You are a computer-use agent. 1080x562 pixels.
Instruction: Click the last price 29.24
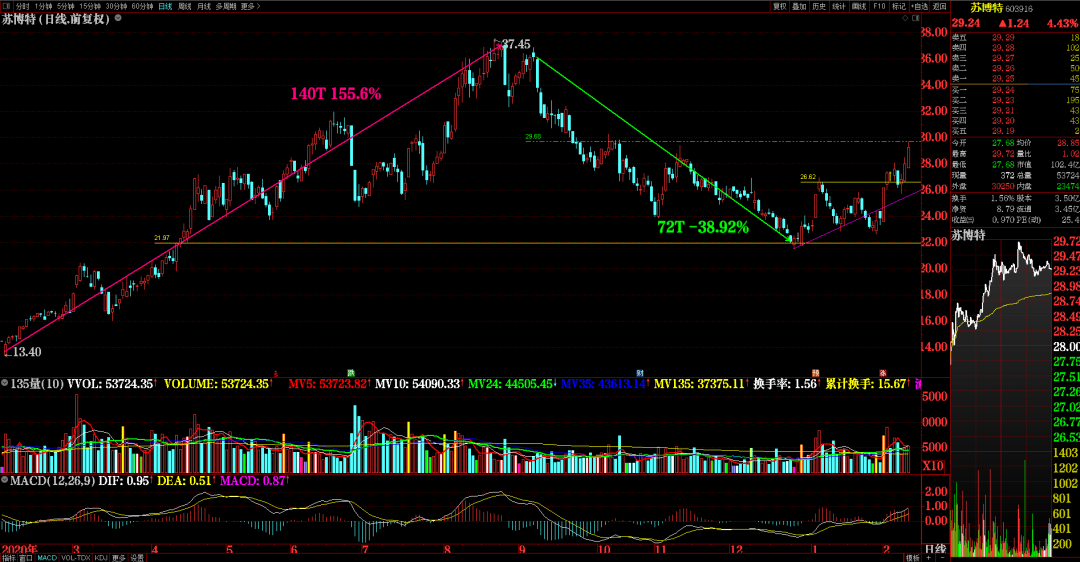(966, 23)
